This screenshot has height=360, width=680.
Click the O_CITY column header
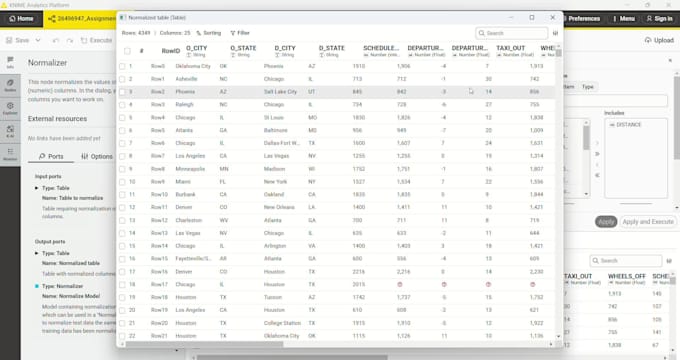pos(196,51)
